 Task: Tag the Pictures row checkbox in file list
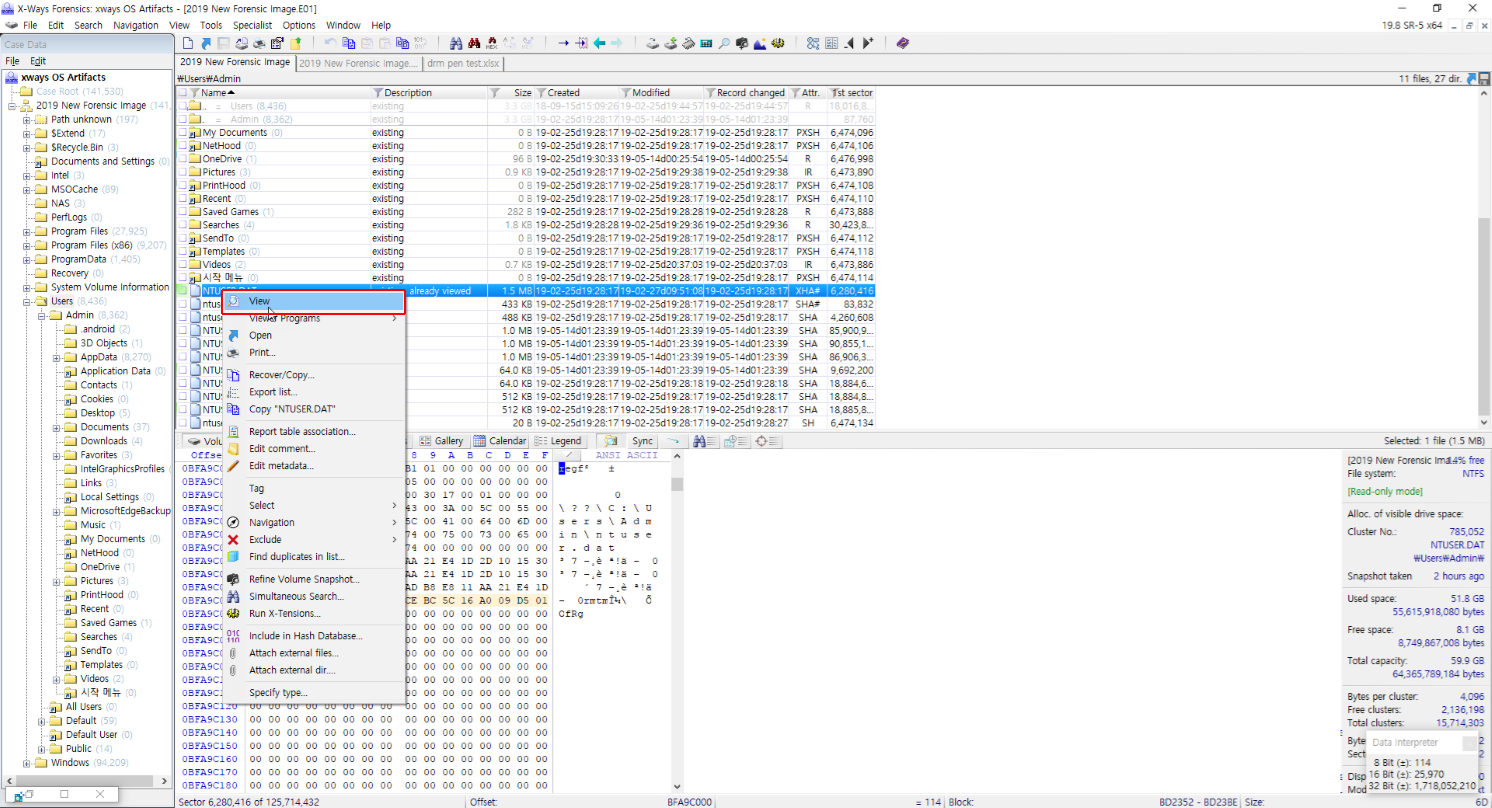(183, 172)
